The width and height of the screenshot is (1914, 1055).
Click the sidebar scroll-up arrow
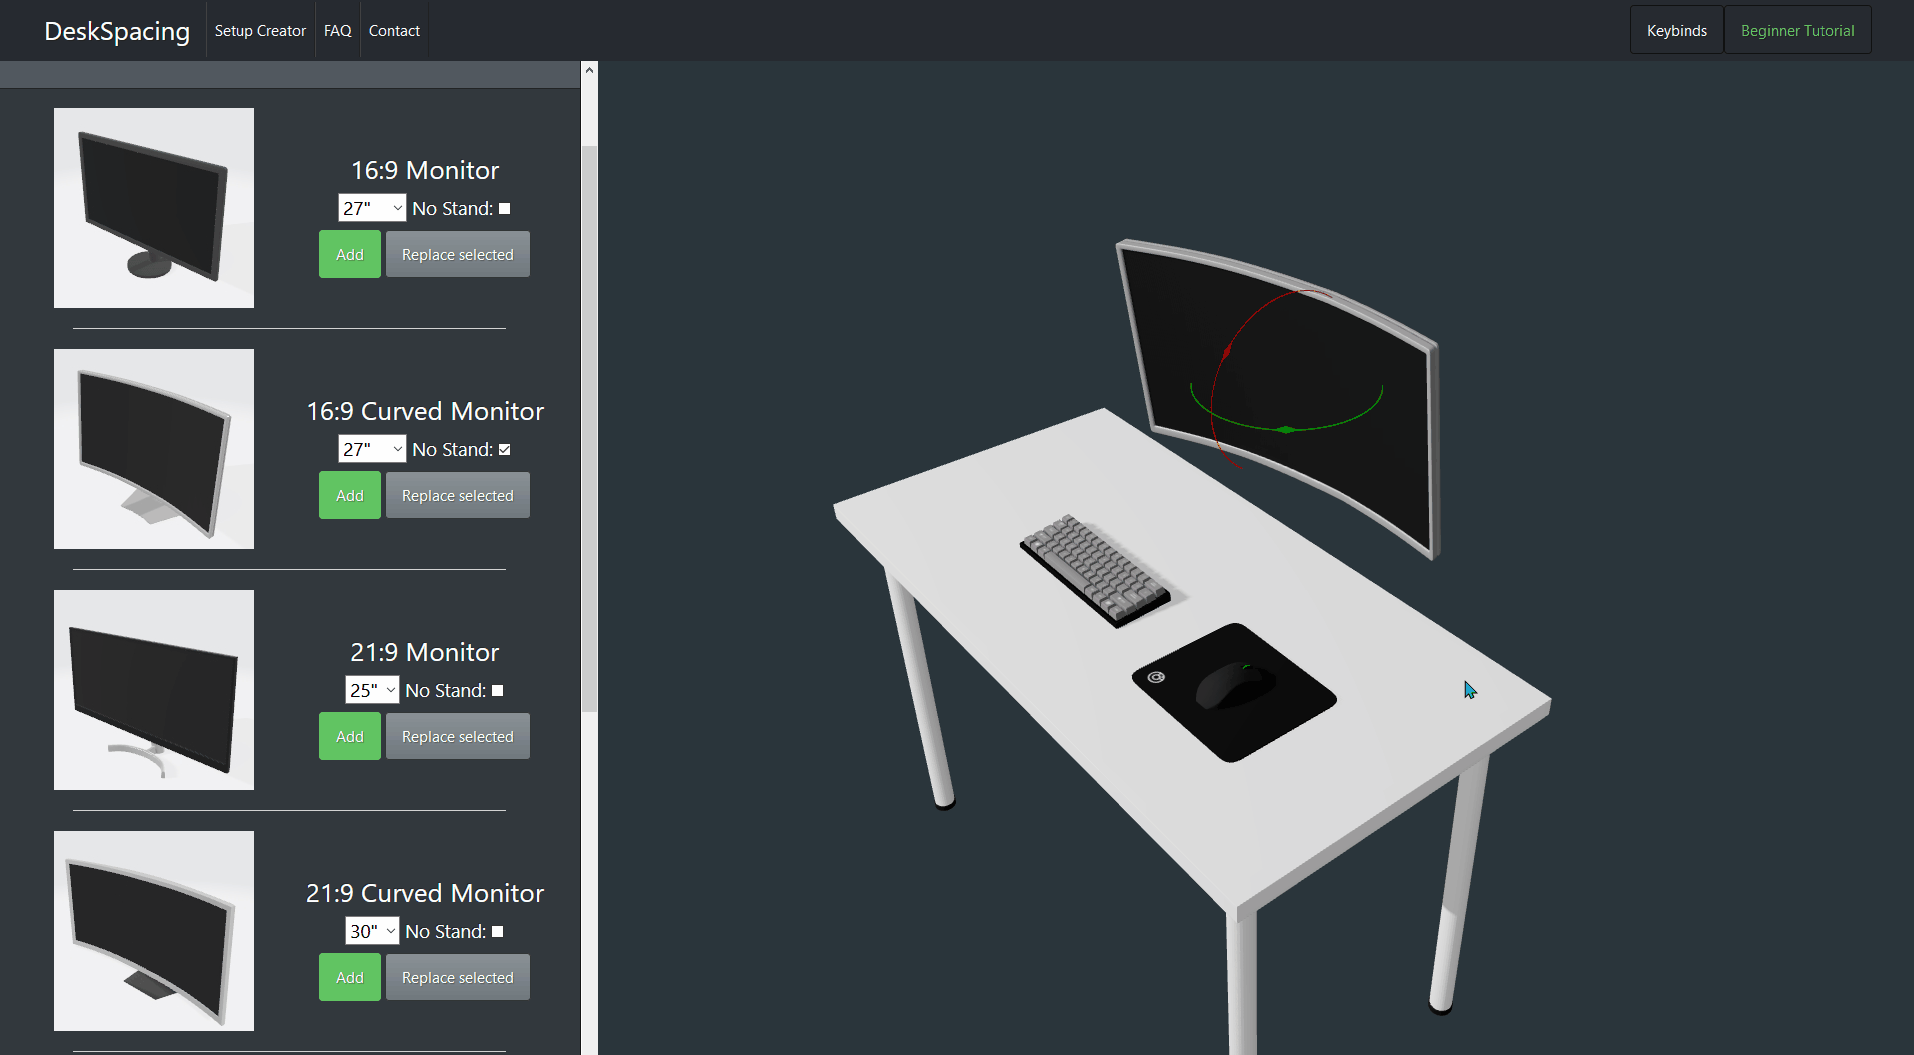[589, 70]
